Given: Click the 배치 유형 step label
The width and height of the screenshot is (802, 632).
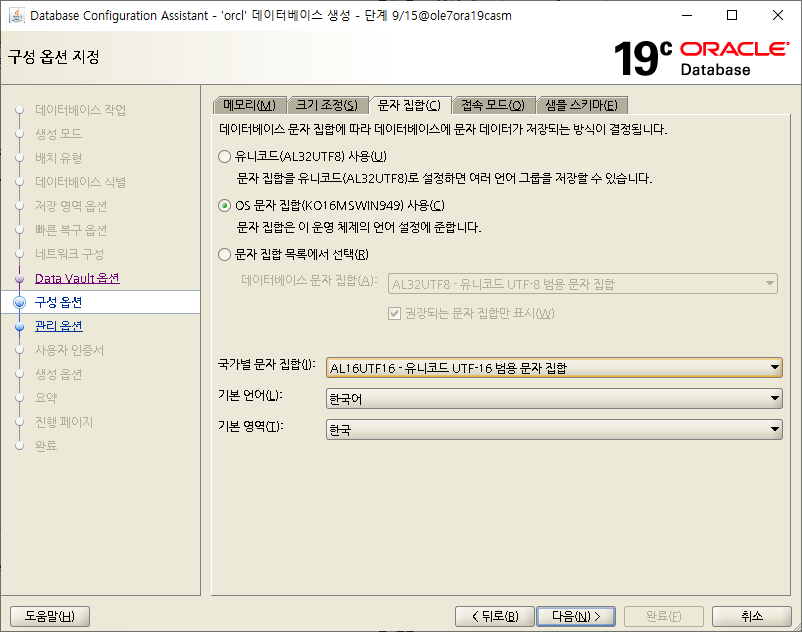Looking at the screenshot, I should (x=58, y=158).
